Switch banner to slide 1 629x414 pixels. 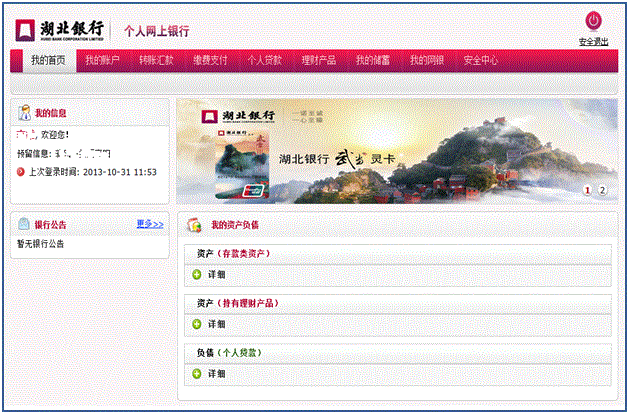[x=587, y=190]
